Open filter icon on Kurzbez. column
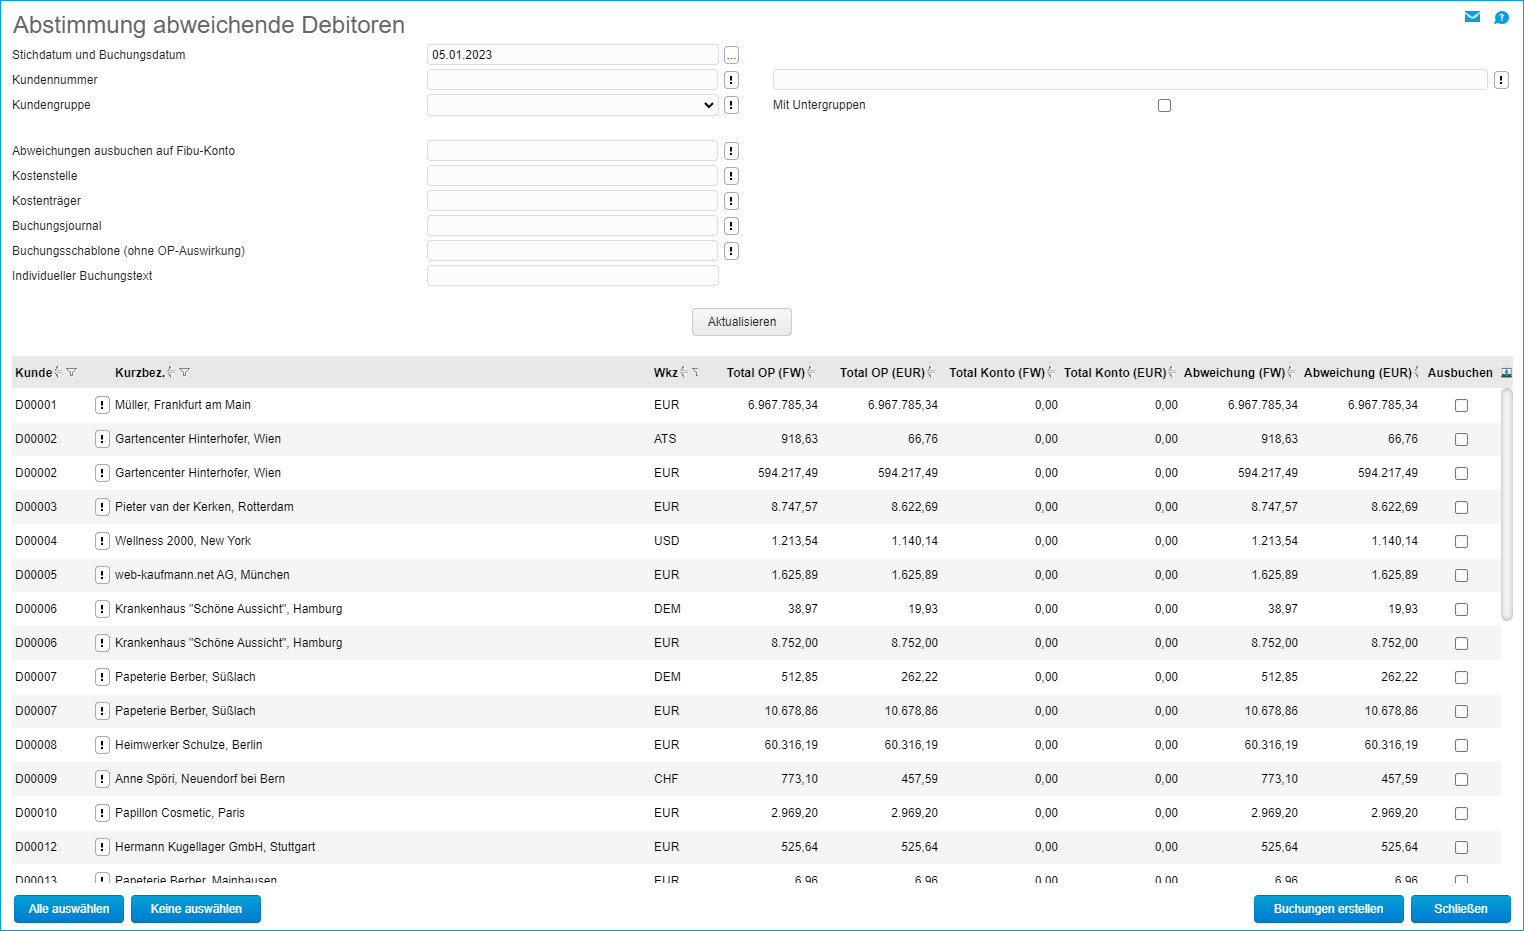 184,372
